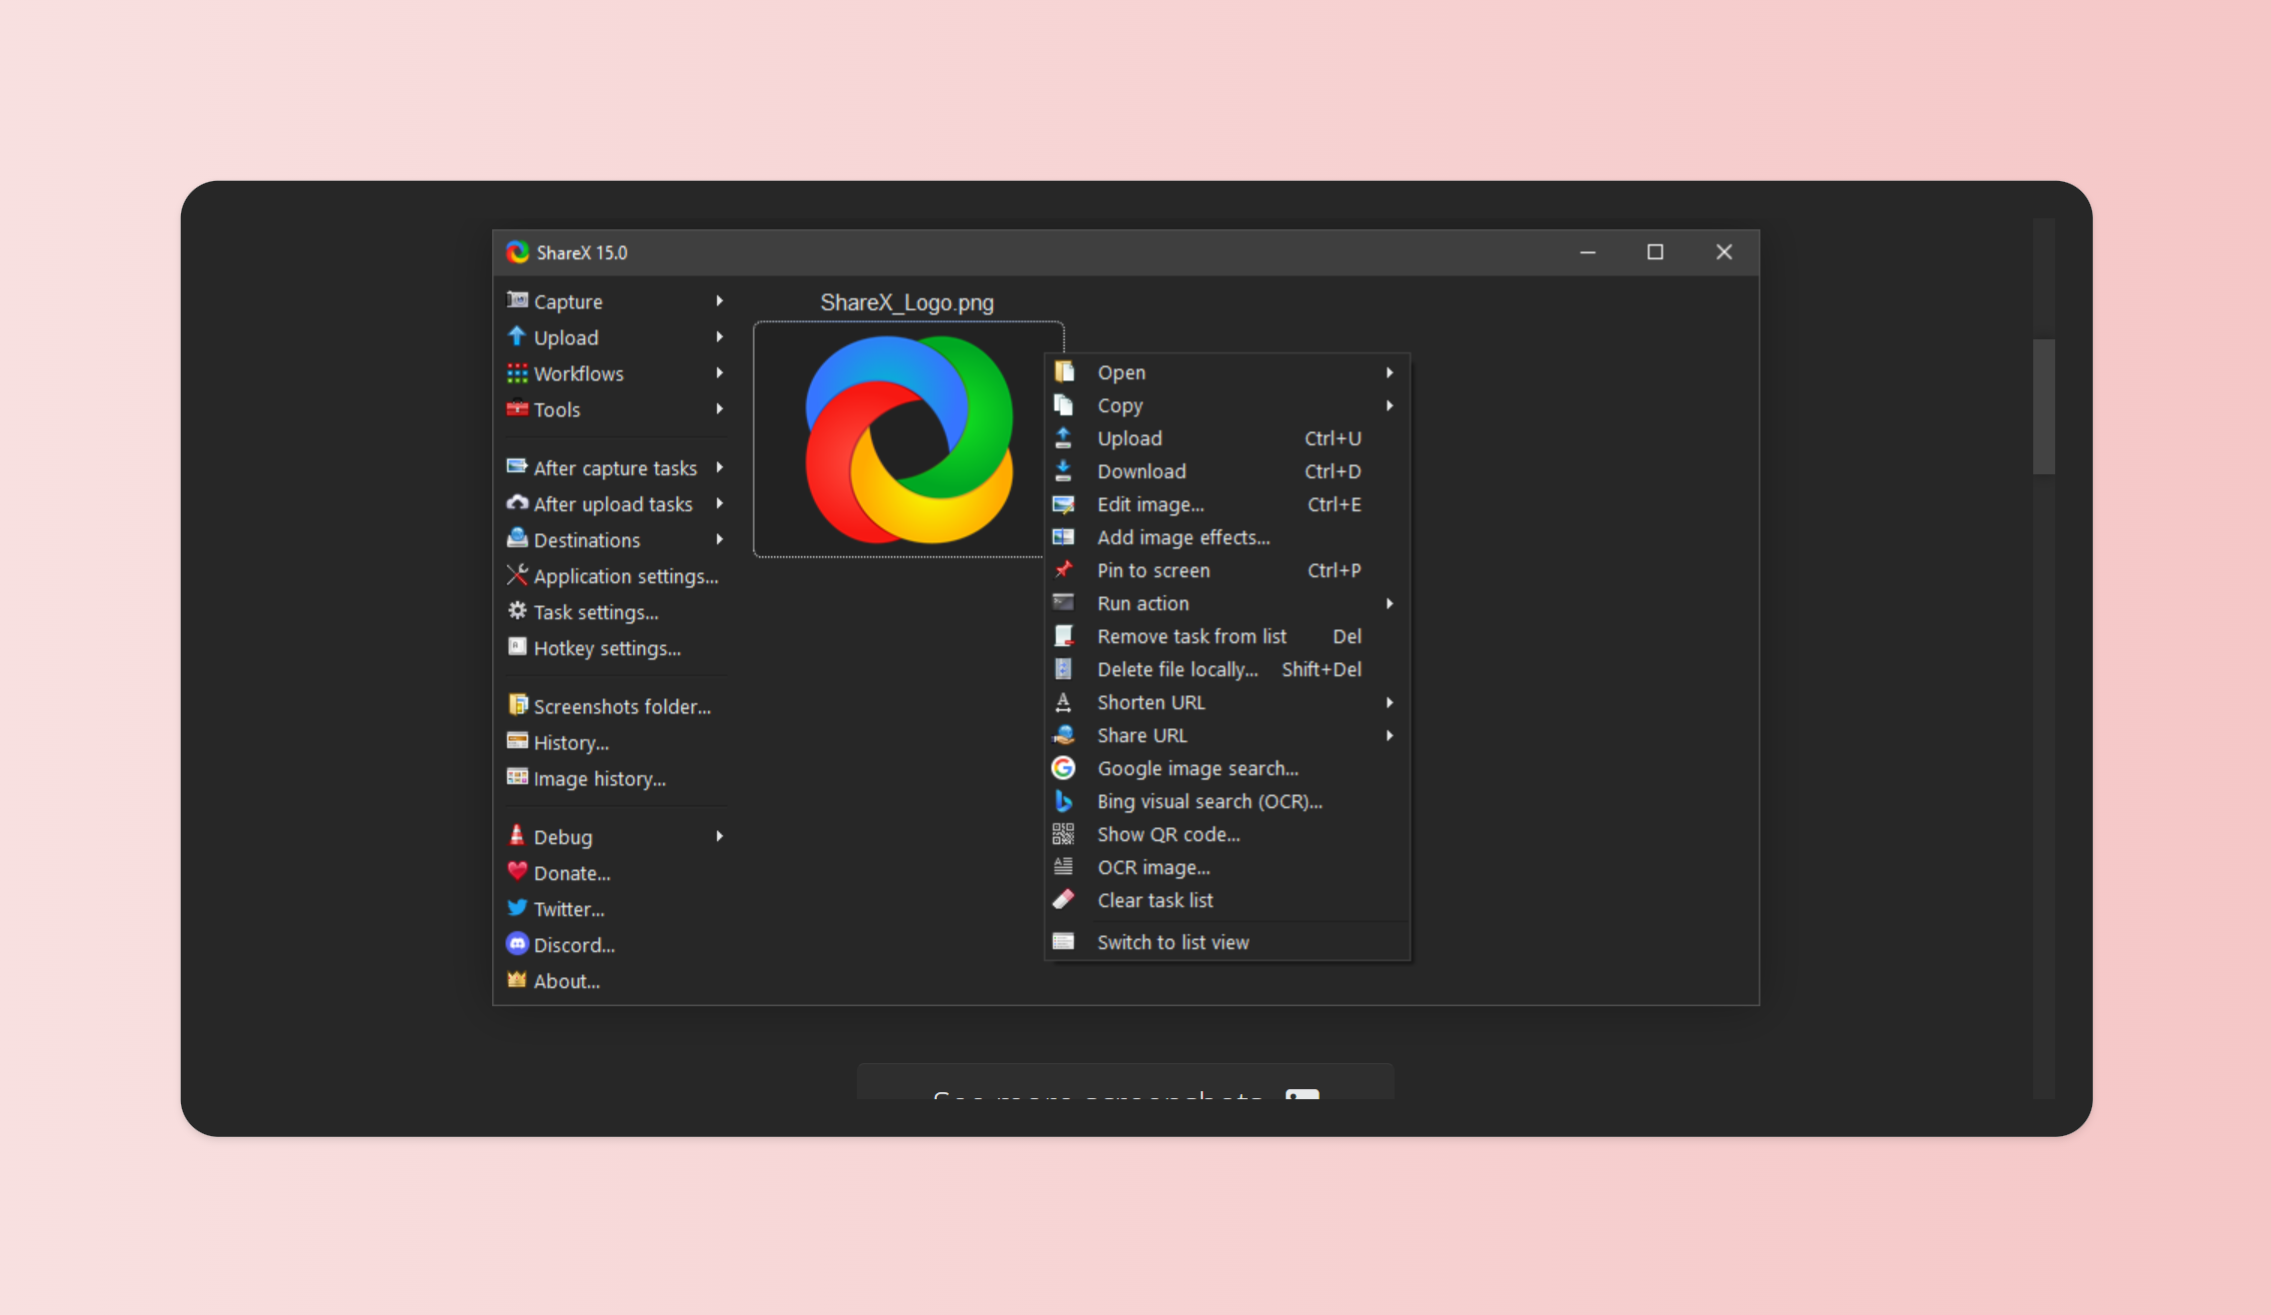This screenshot has width=2271, height=1315.
Task: Click the After upload tasks cloud icon
Action: point(517,502)
